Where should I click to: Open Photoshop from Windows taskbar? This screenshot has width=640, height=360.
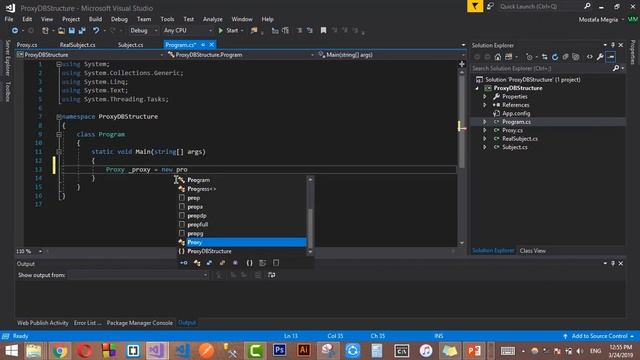click(x=279, y=350)
